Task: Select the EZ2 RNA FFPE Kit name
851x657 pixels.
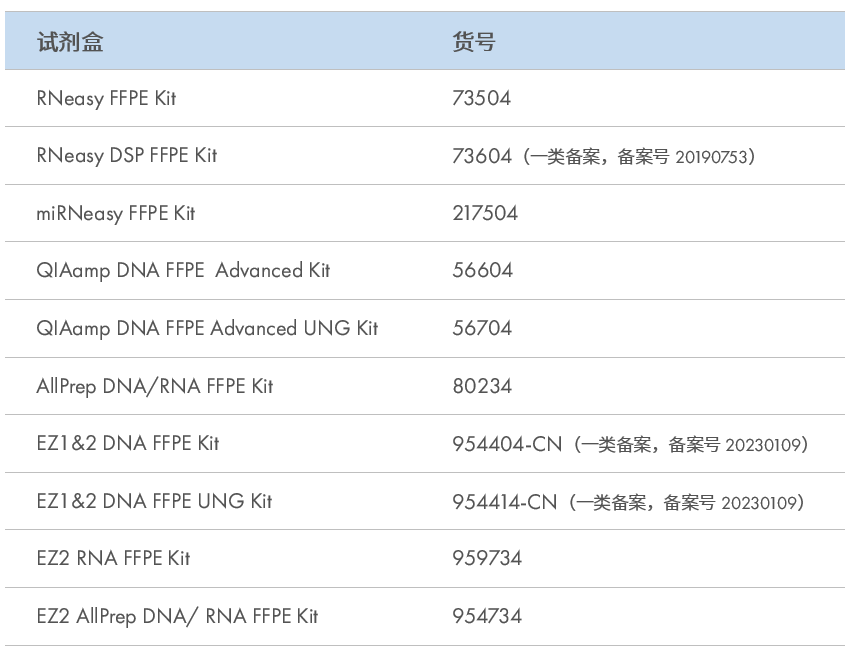Action: 113,558
